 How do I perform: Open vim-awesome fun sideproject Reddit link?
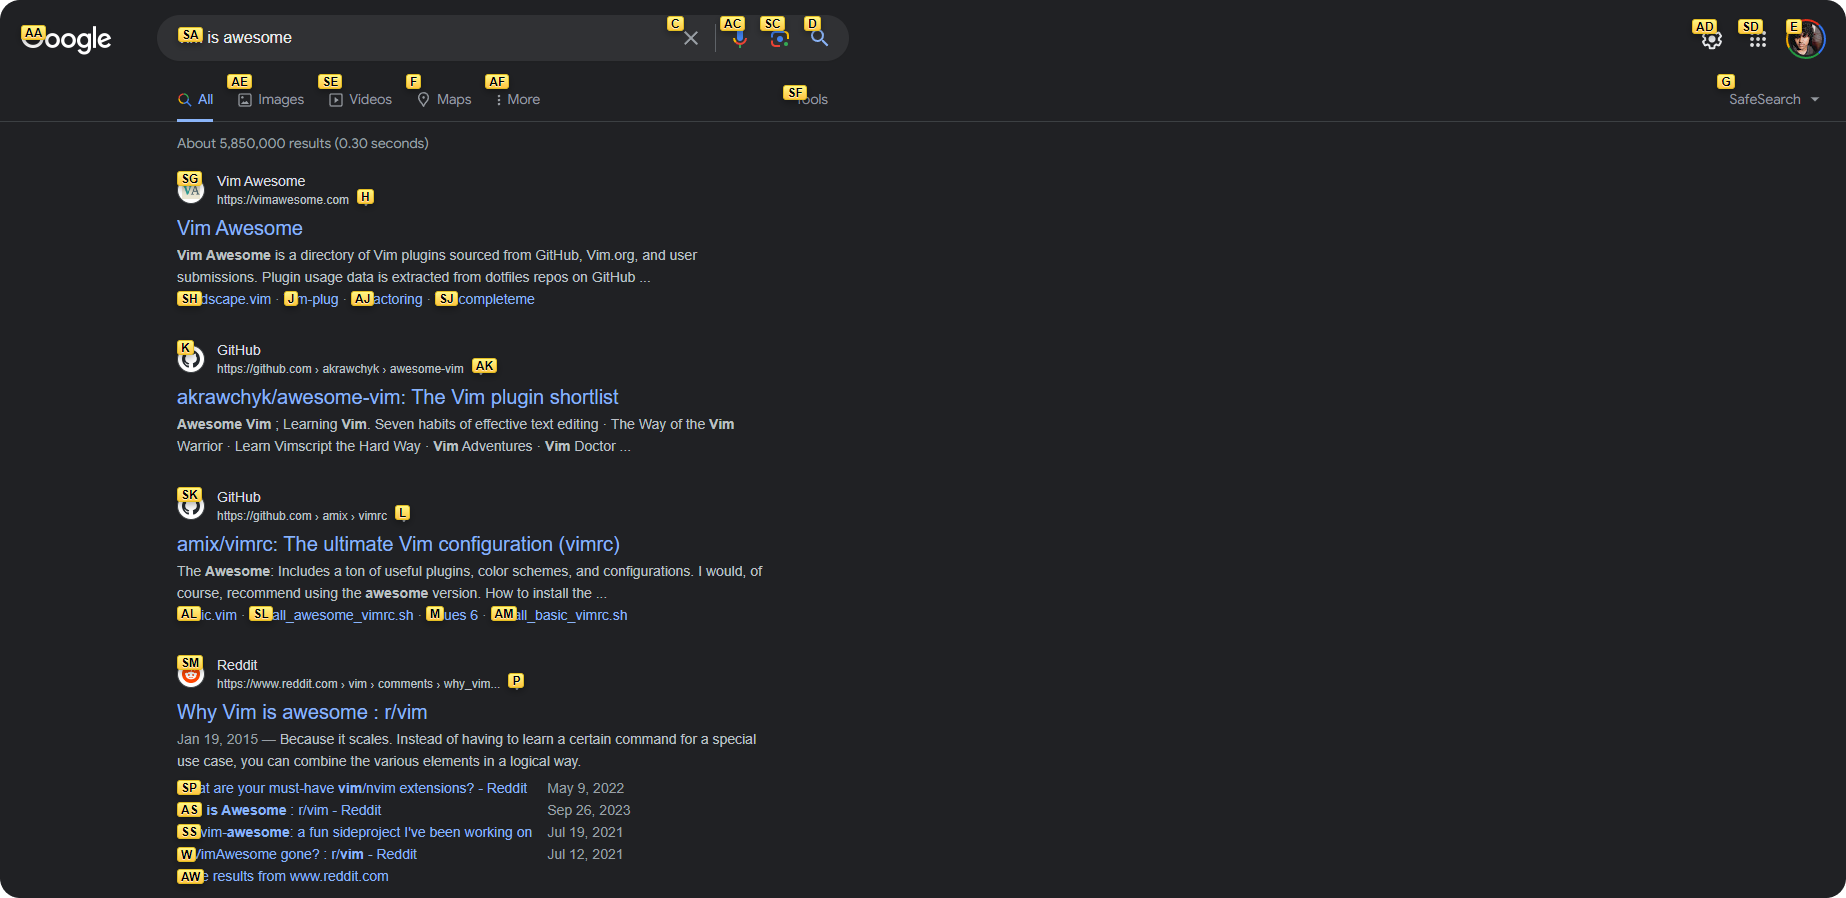click(355, 832)
